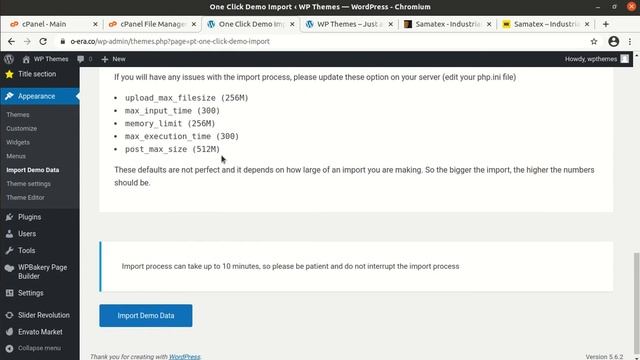
Task: Open Themes under Appearance
Action: coord(18,115)
